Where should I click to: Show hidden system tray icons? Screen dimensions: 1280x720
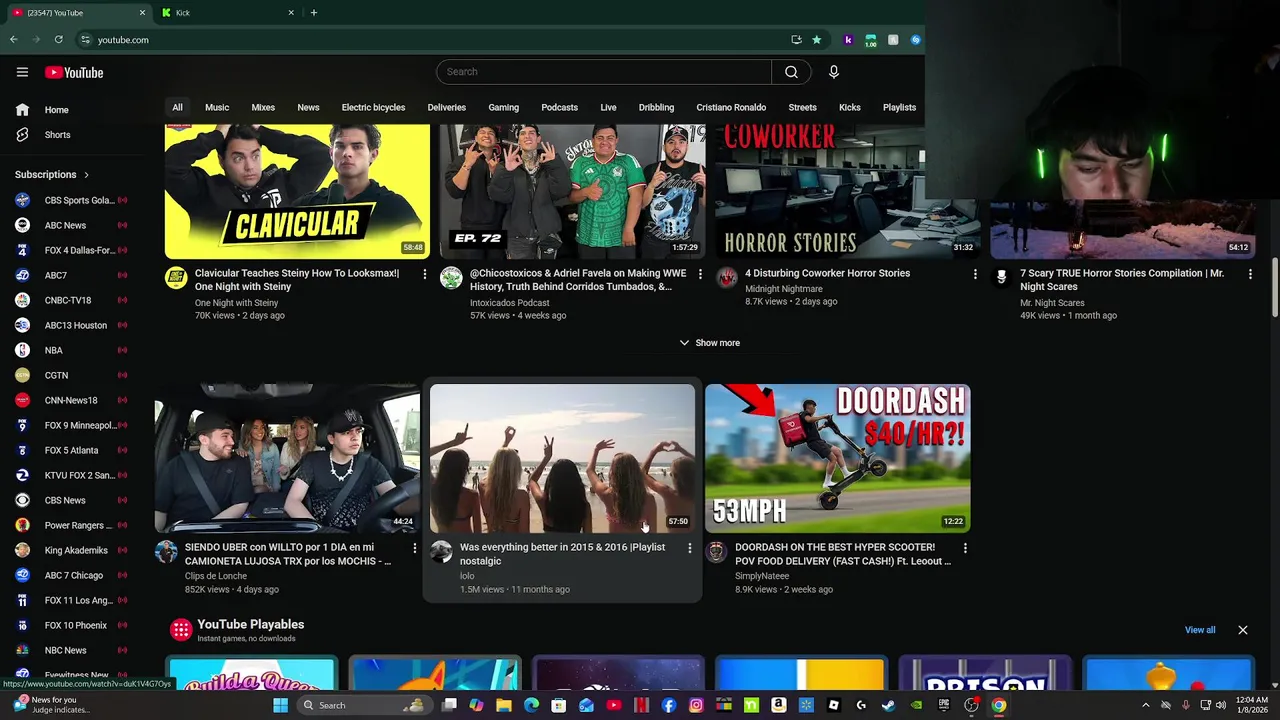1146,705
